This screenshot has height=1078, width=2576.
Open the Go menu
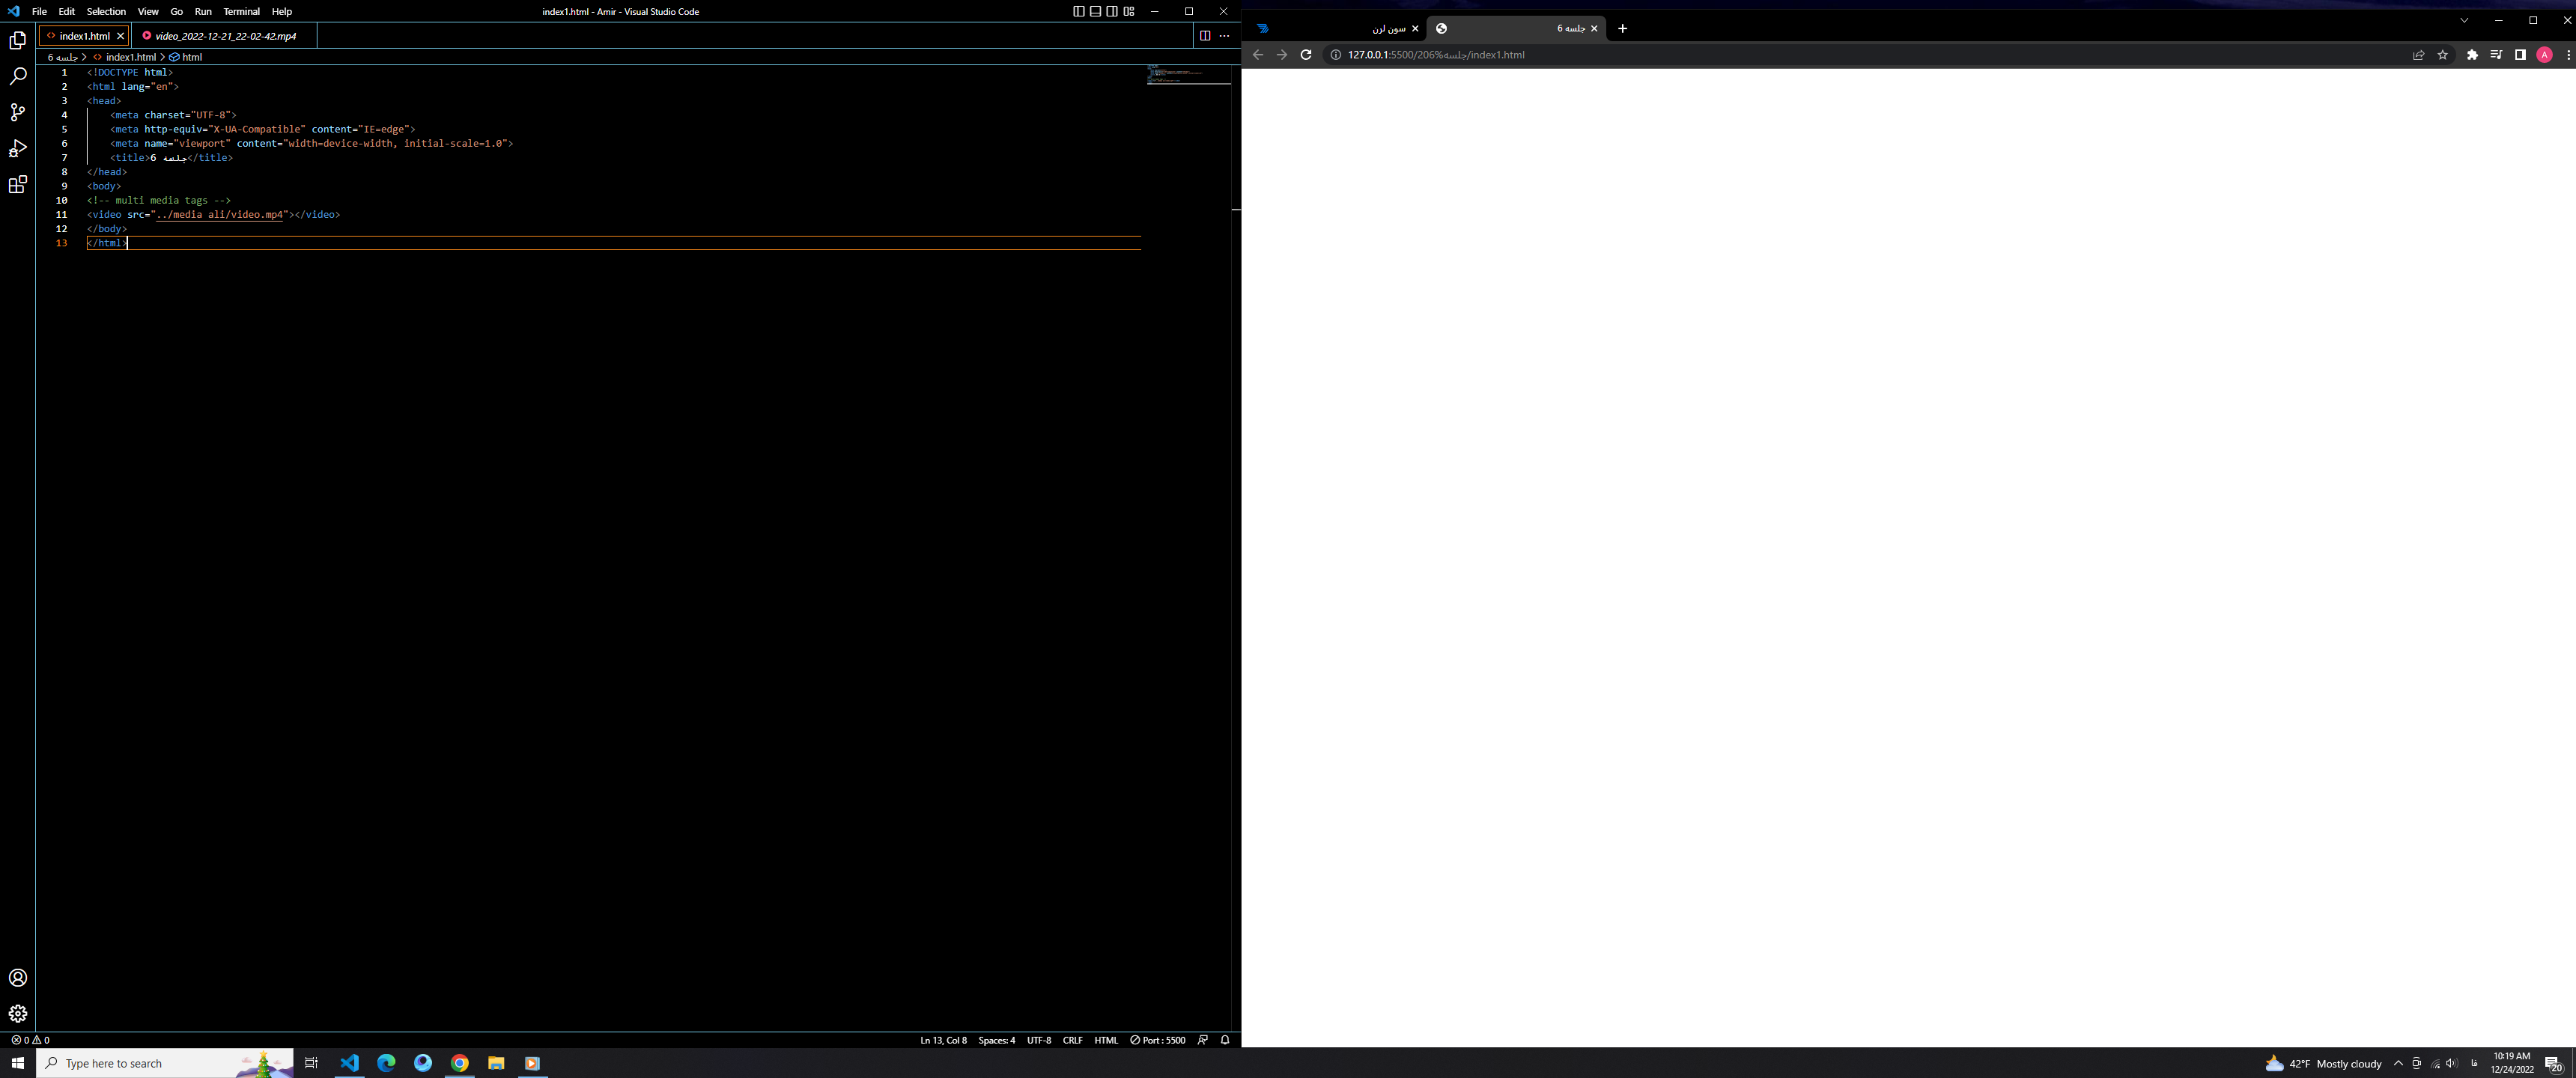[177, 11]
